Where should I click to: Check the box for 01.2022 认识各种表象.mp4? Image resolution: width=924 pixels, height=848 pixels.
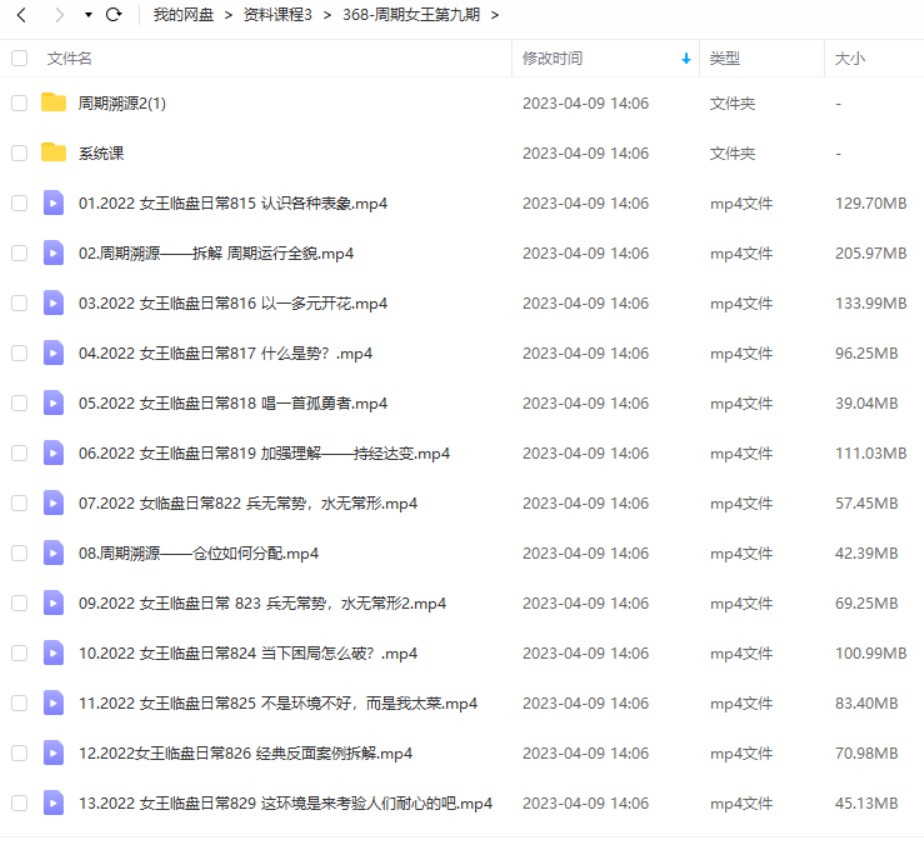19,203
